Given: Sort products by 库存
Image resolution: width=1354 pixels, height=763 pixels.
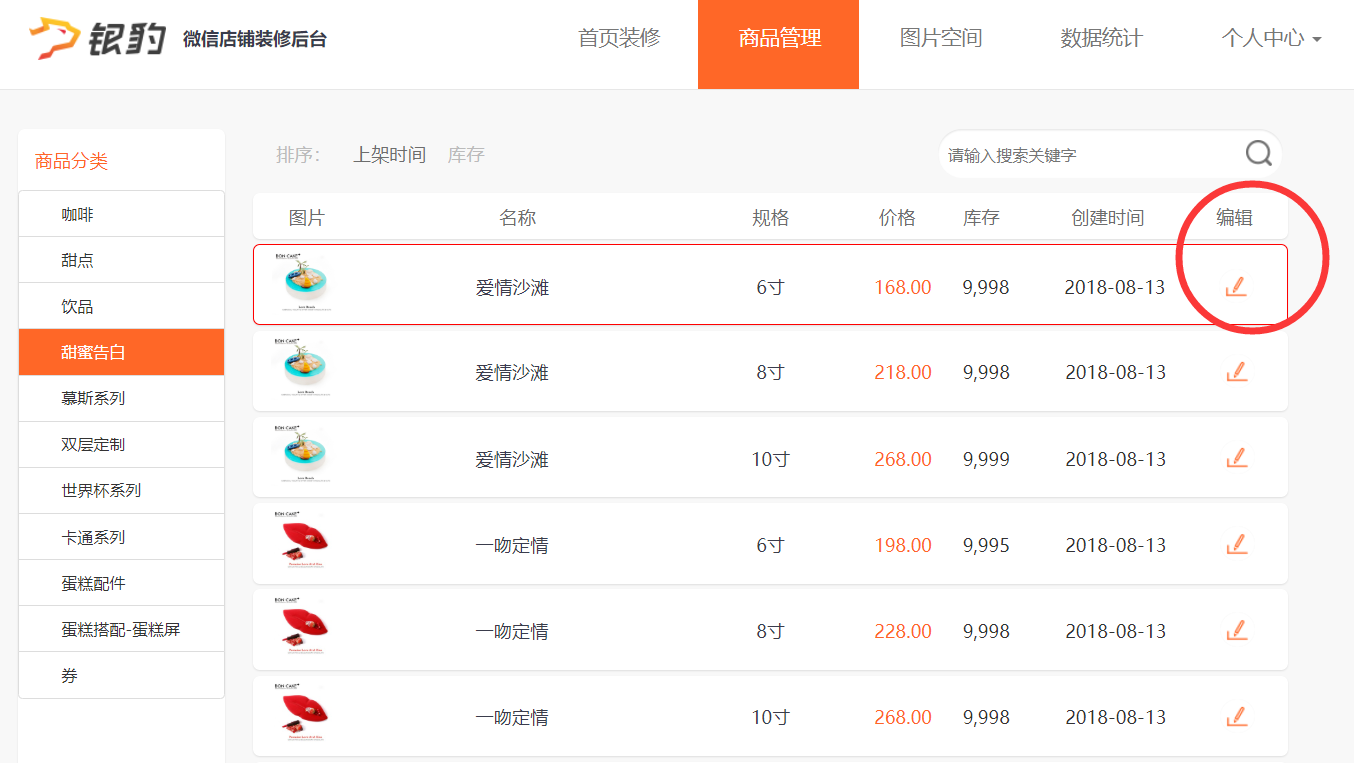Looking at the screenshot, I should (466, 155).
